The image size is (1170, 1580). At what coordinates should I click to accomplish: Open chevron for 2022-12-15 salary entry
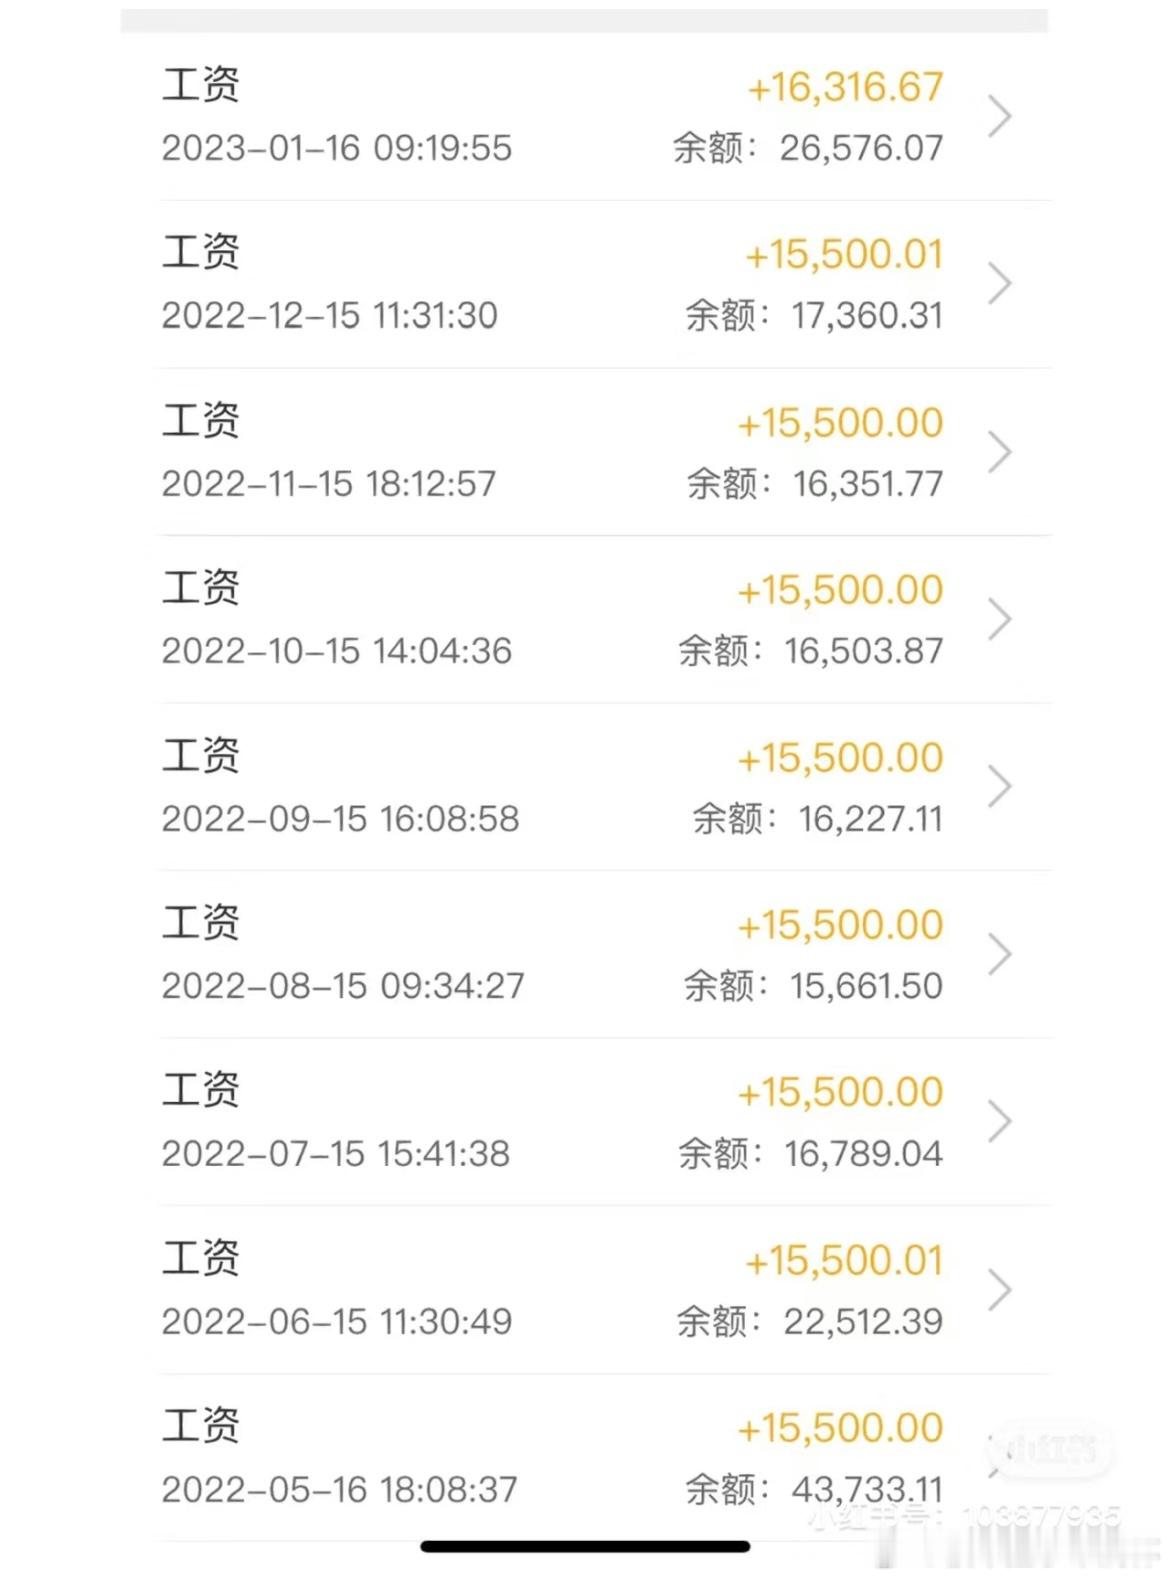pyautogui.click(x=1000, y=284)
